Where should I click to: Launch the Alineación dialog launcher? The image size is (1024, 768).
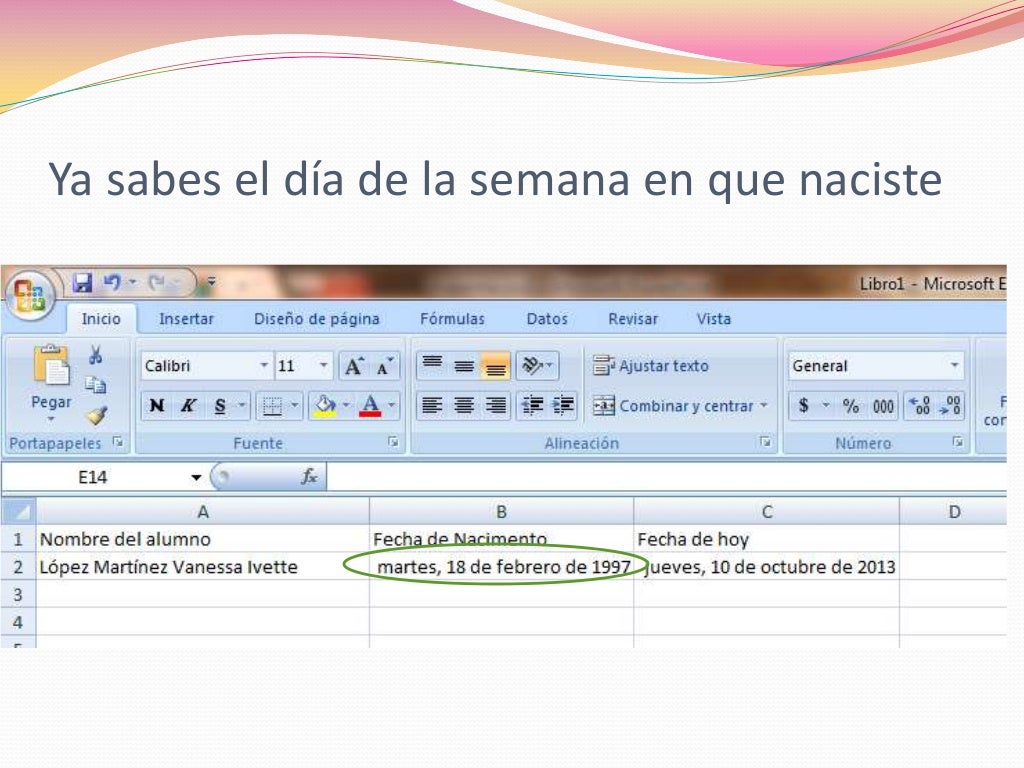pos(765,443)
